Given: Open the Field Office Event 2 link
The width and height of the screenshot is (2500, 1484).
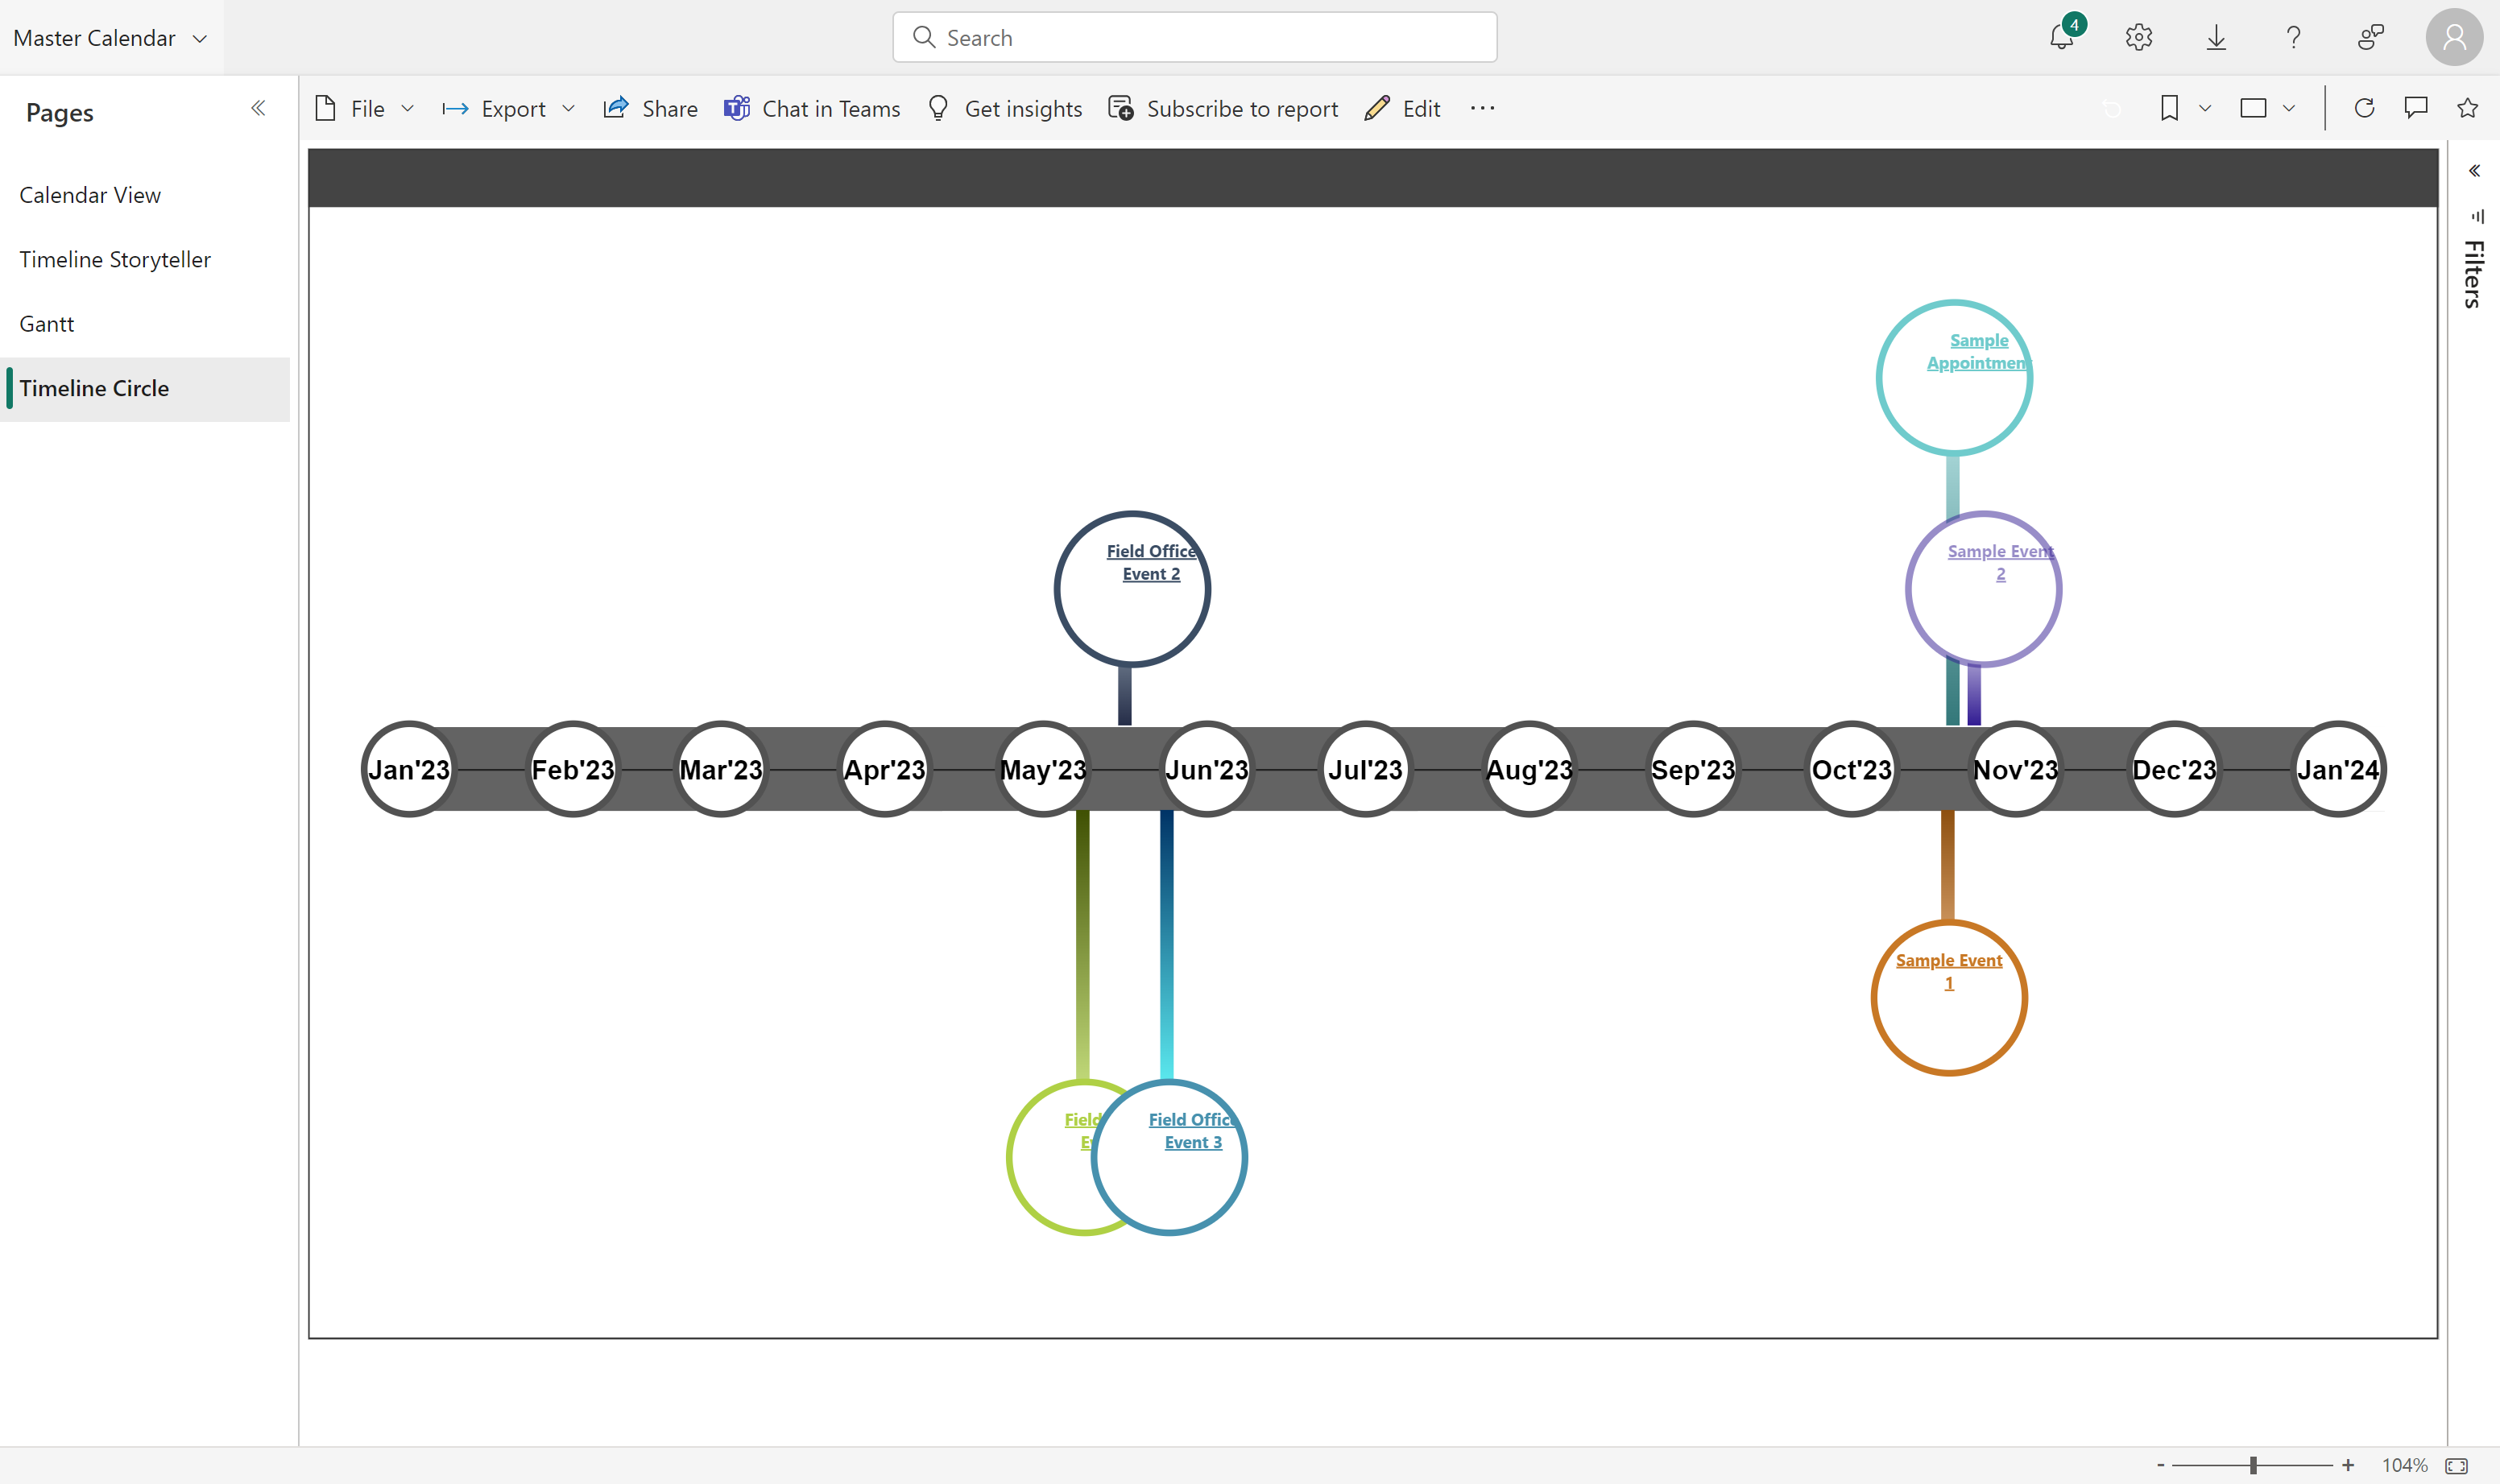Looking at the screenshot, I should (1151, 562).
